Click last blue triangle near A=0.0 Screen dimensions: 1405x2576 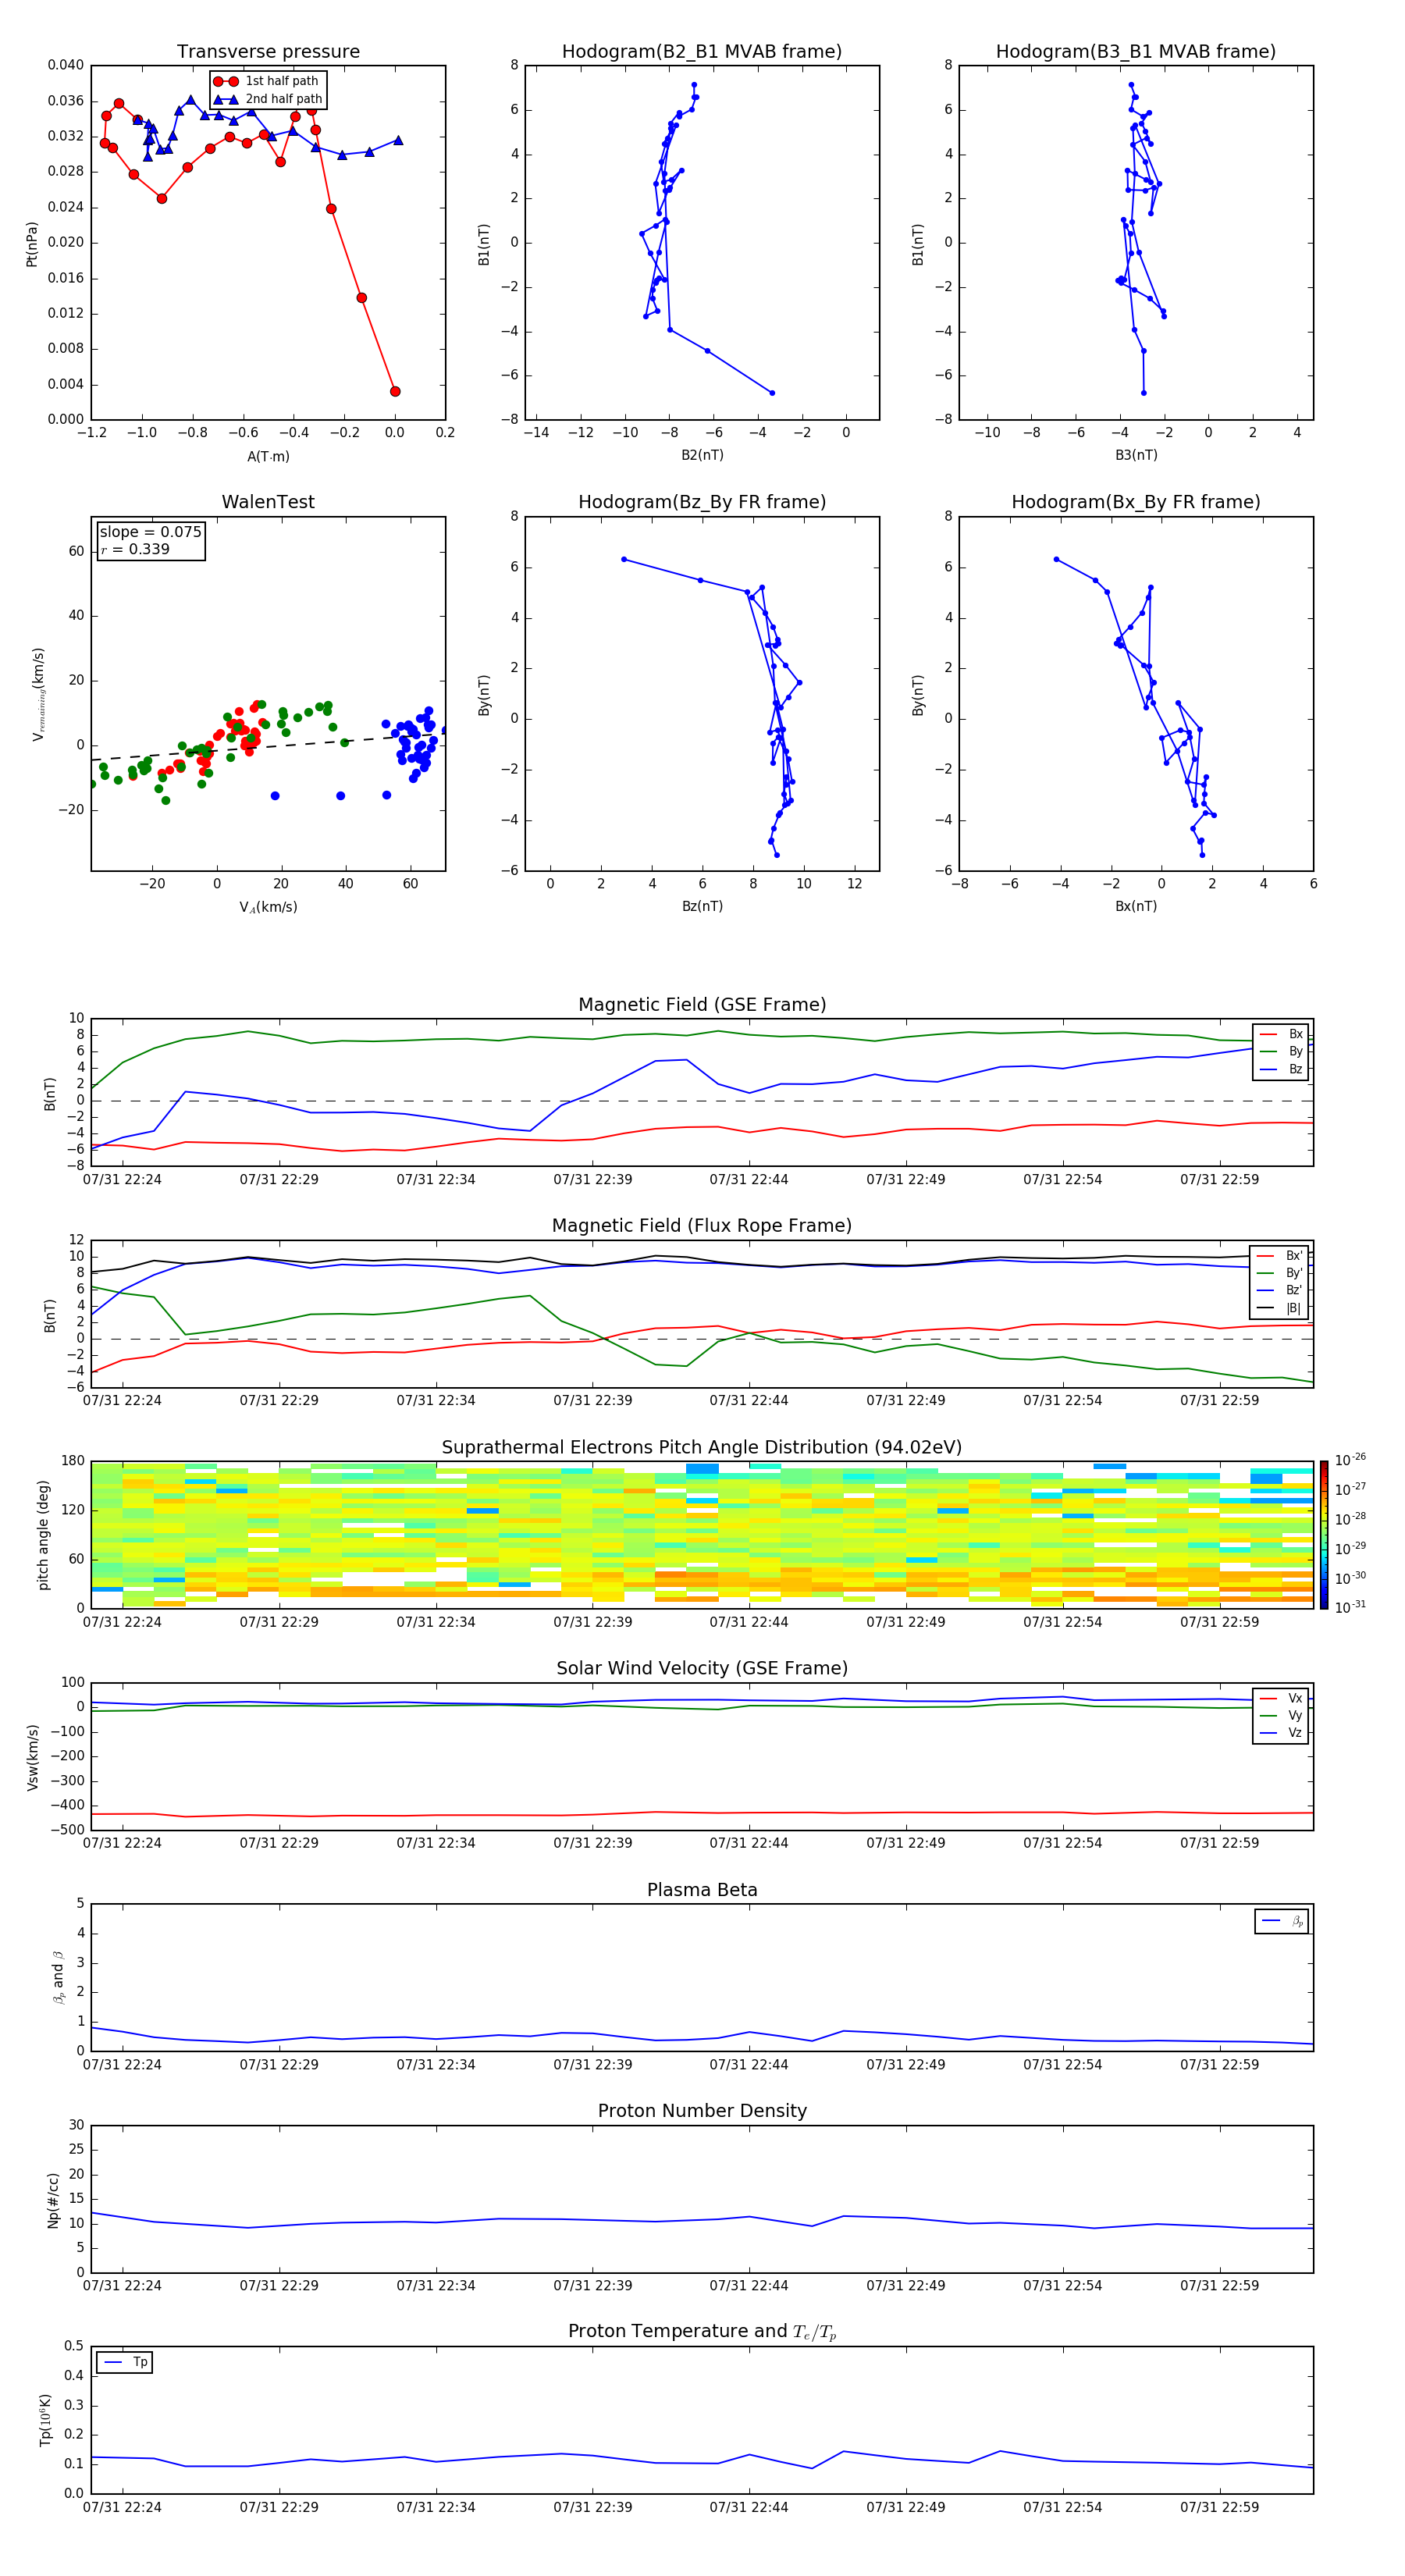pyautogui.click(x=398, y=140)
